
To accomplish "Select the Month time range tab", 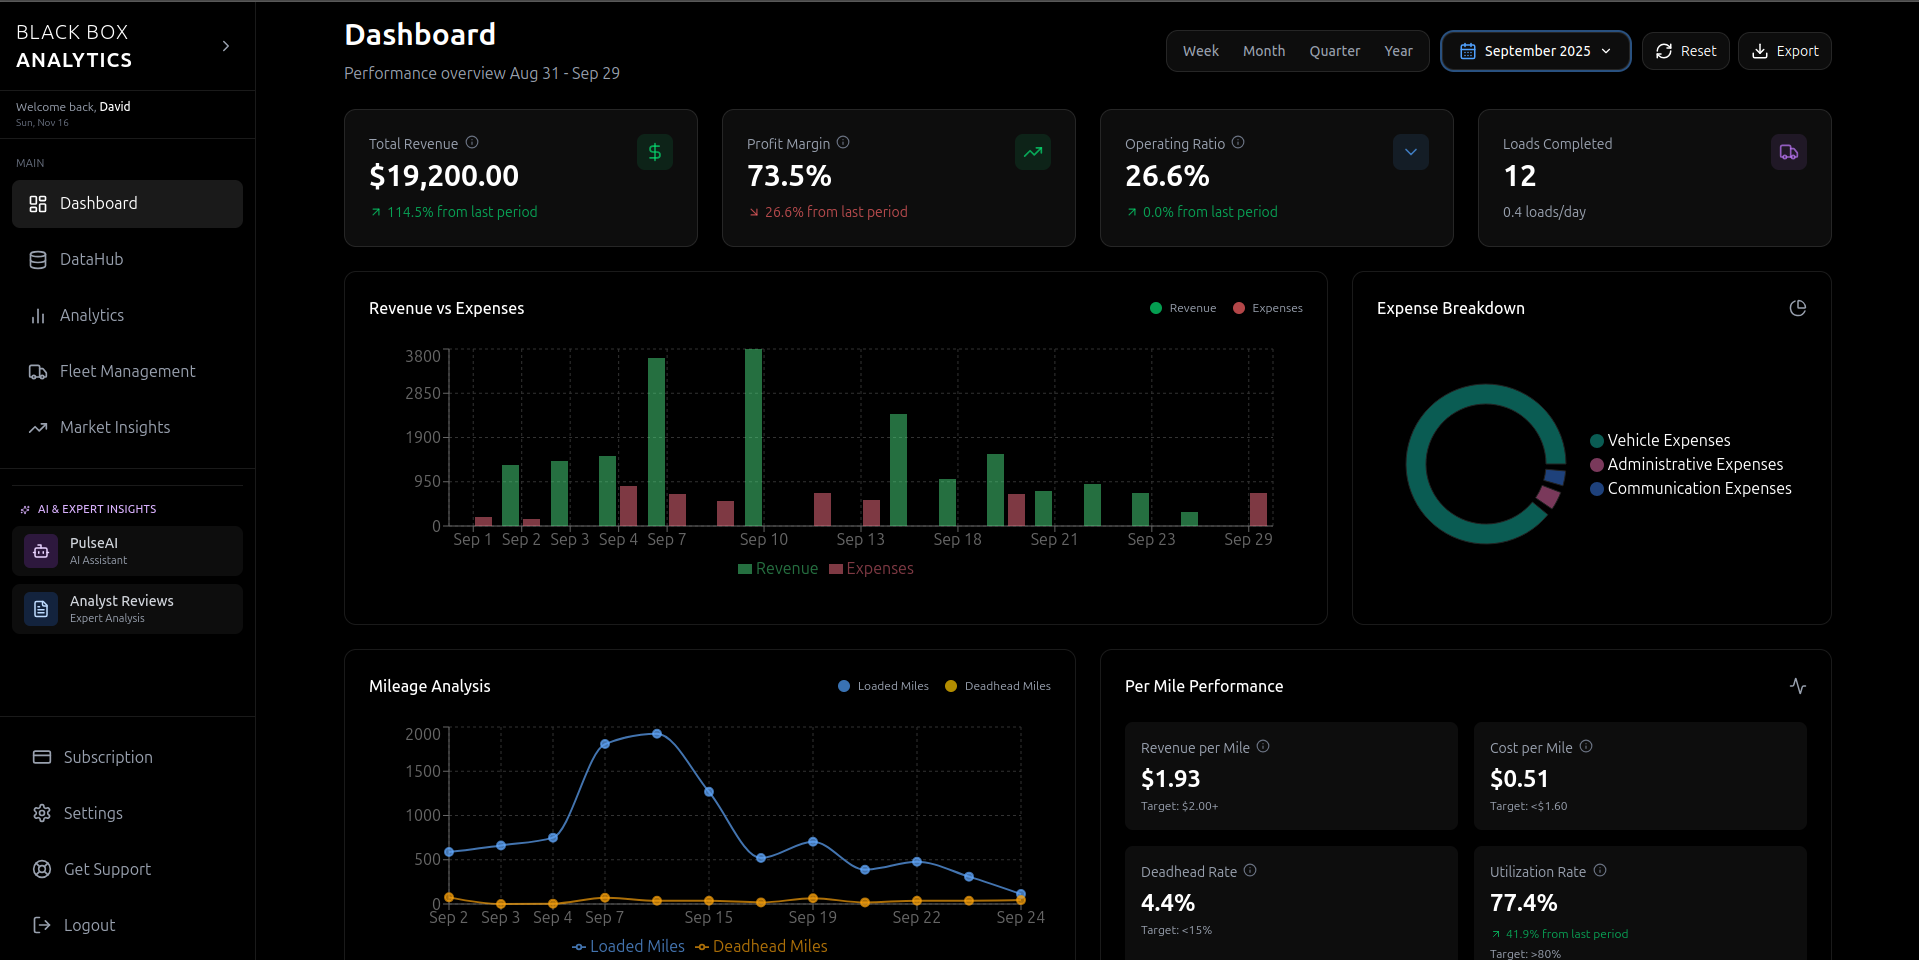I will 1264,51.
